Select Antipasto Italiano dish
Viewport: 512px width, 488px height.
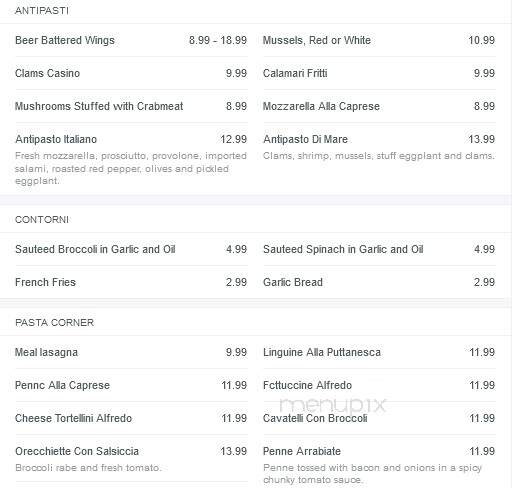(56, 139)
